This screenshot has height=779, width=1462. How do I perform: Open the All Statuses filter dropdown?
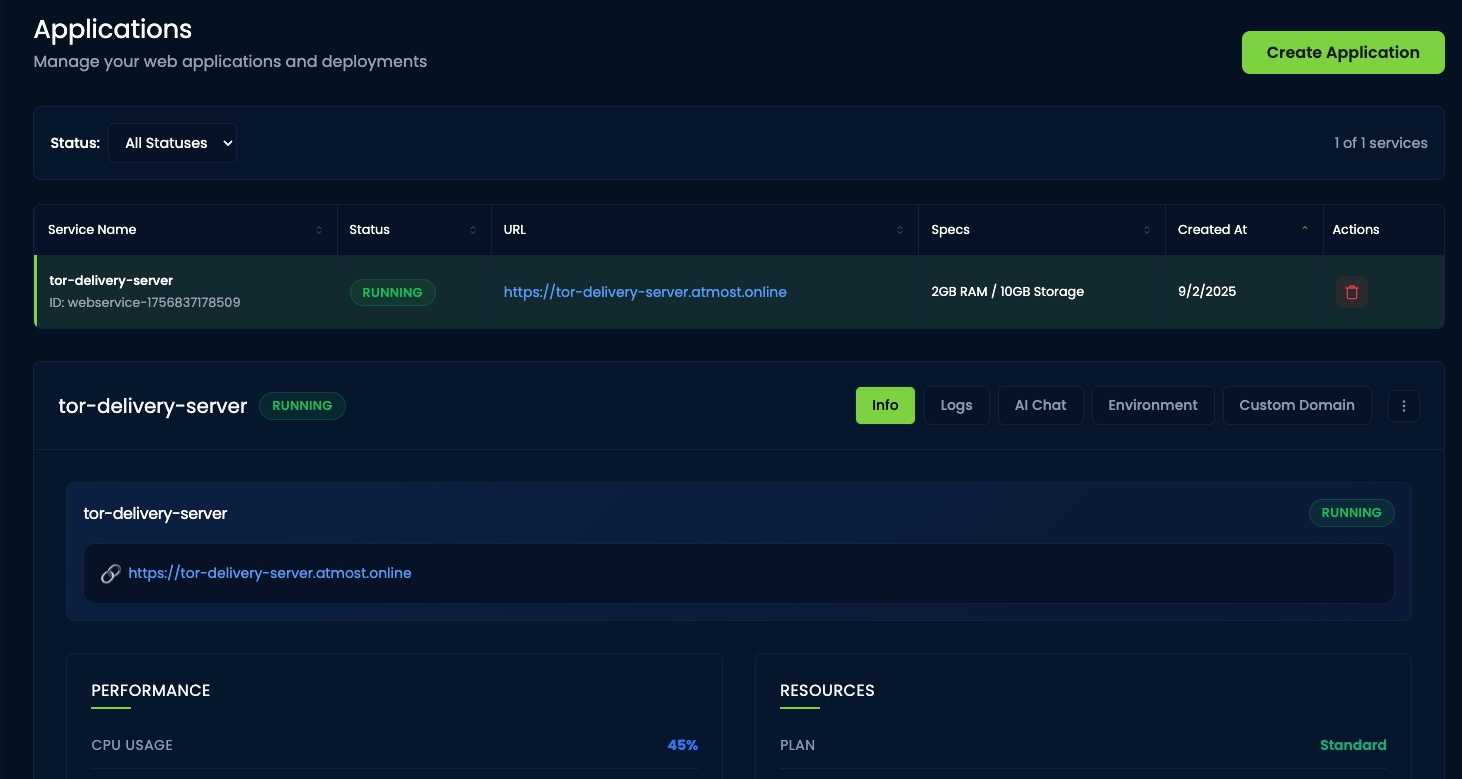[x=172, y=143]
